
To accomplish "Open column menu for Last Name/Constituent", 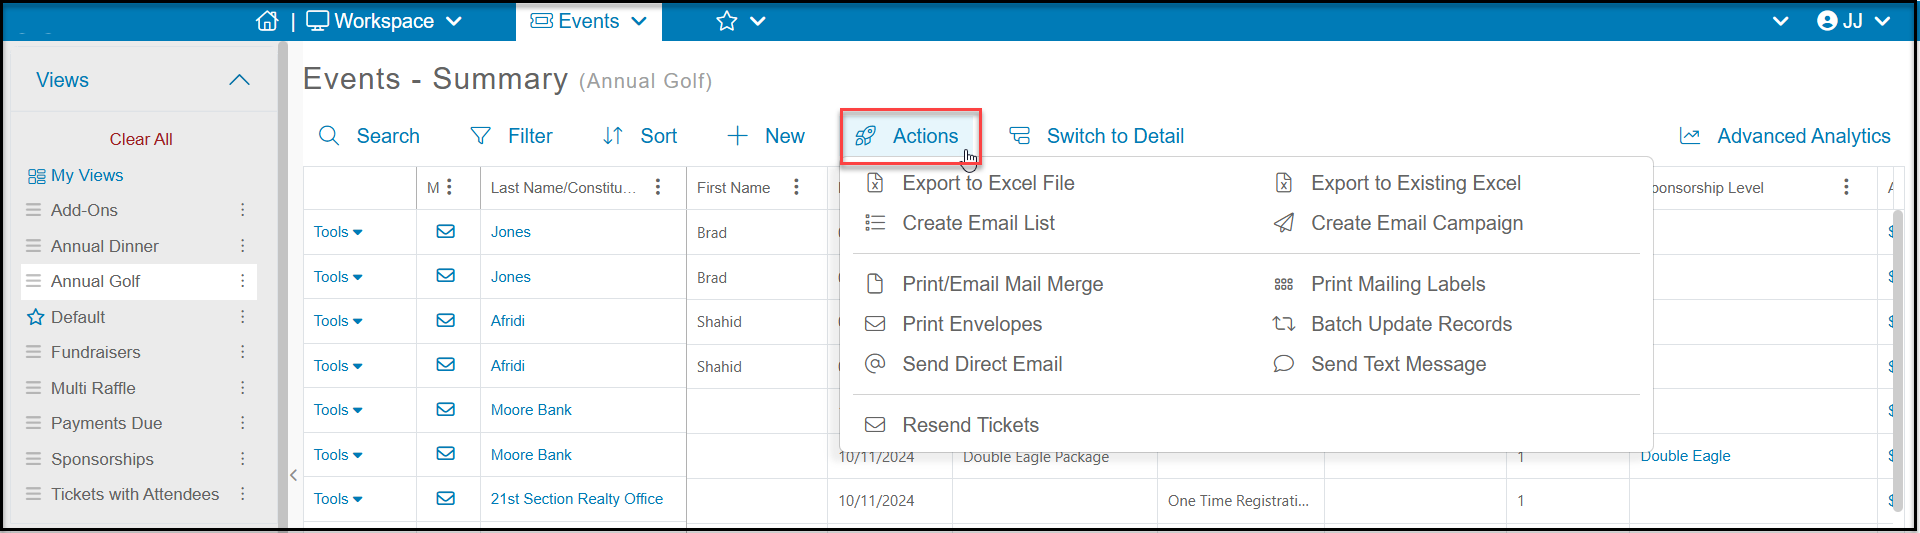I will (x=658, y=187).
